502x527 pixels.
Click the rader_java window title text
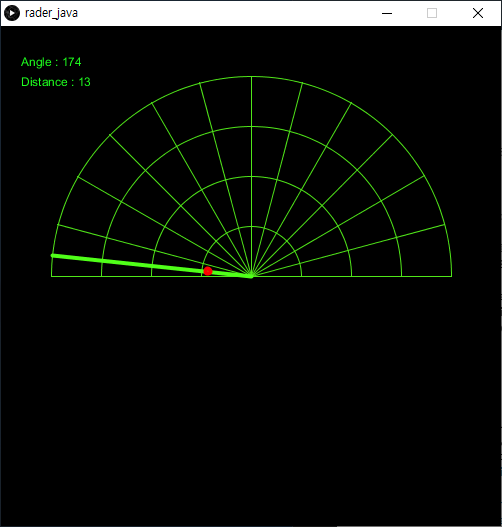[51, 13]
